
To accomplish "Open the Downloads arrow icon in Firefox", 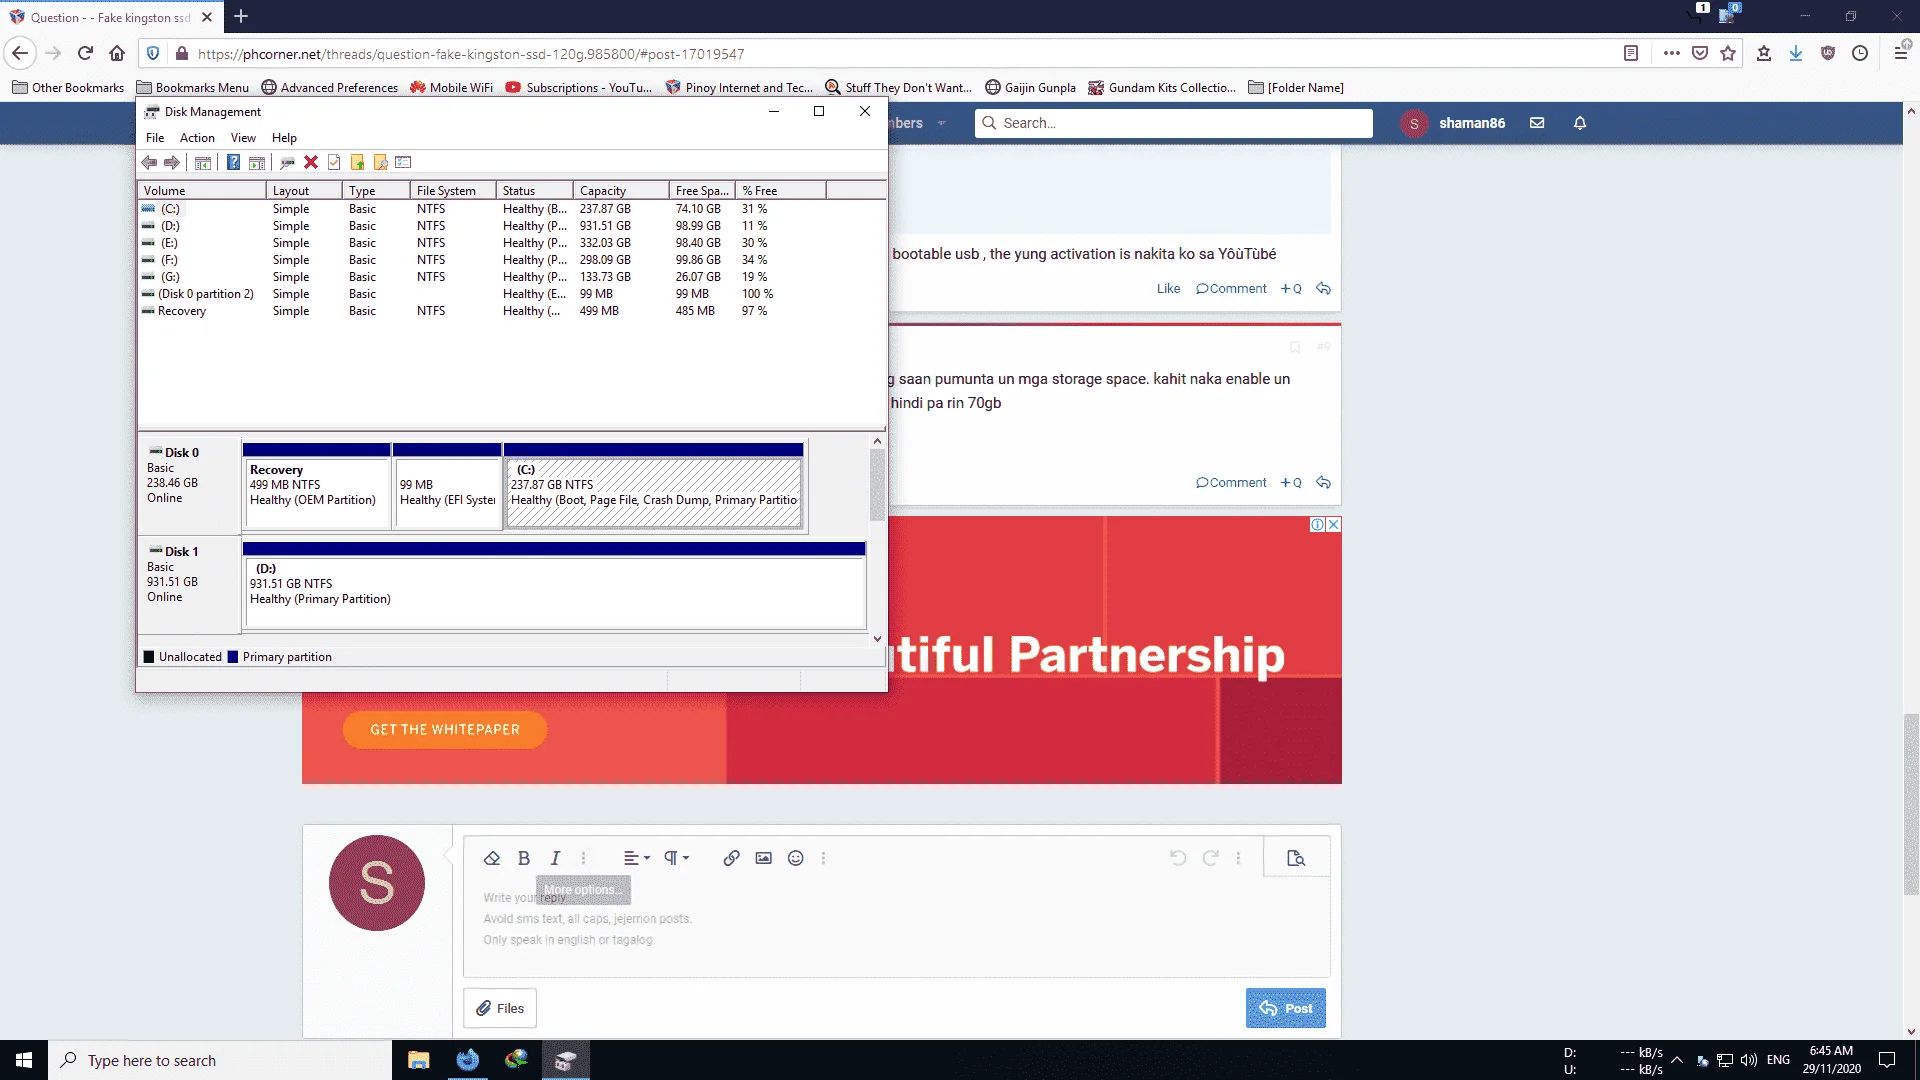I will click(x=1796, y=54).
